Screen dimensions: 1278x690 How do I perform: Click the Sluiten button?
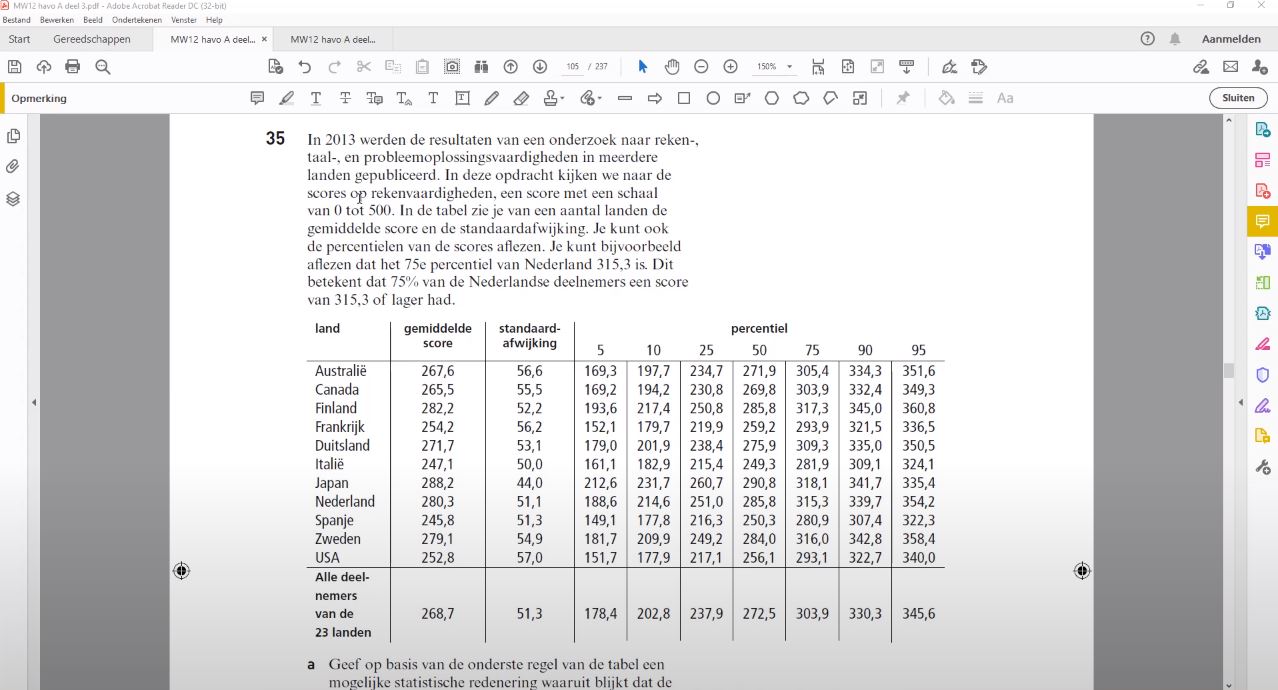(x=1238, y=98)
